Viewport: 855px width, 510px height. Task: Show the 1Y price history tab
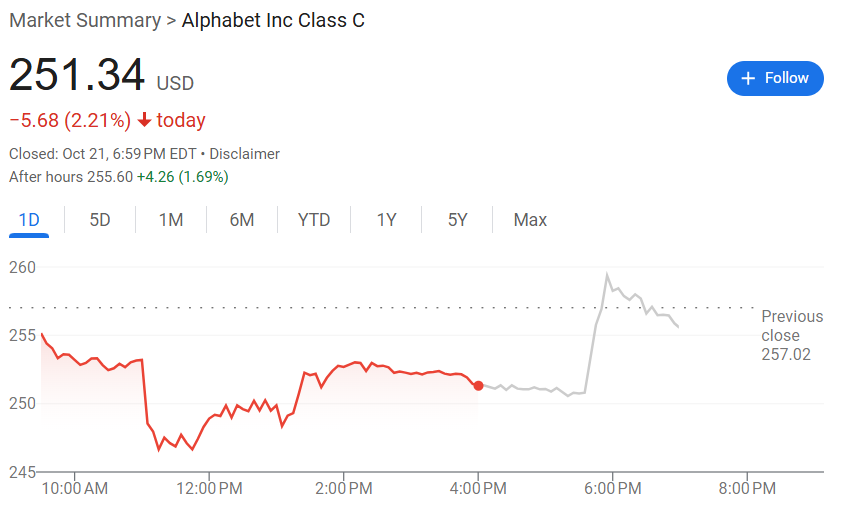click(386, 220)
